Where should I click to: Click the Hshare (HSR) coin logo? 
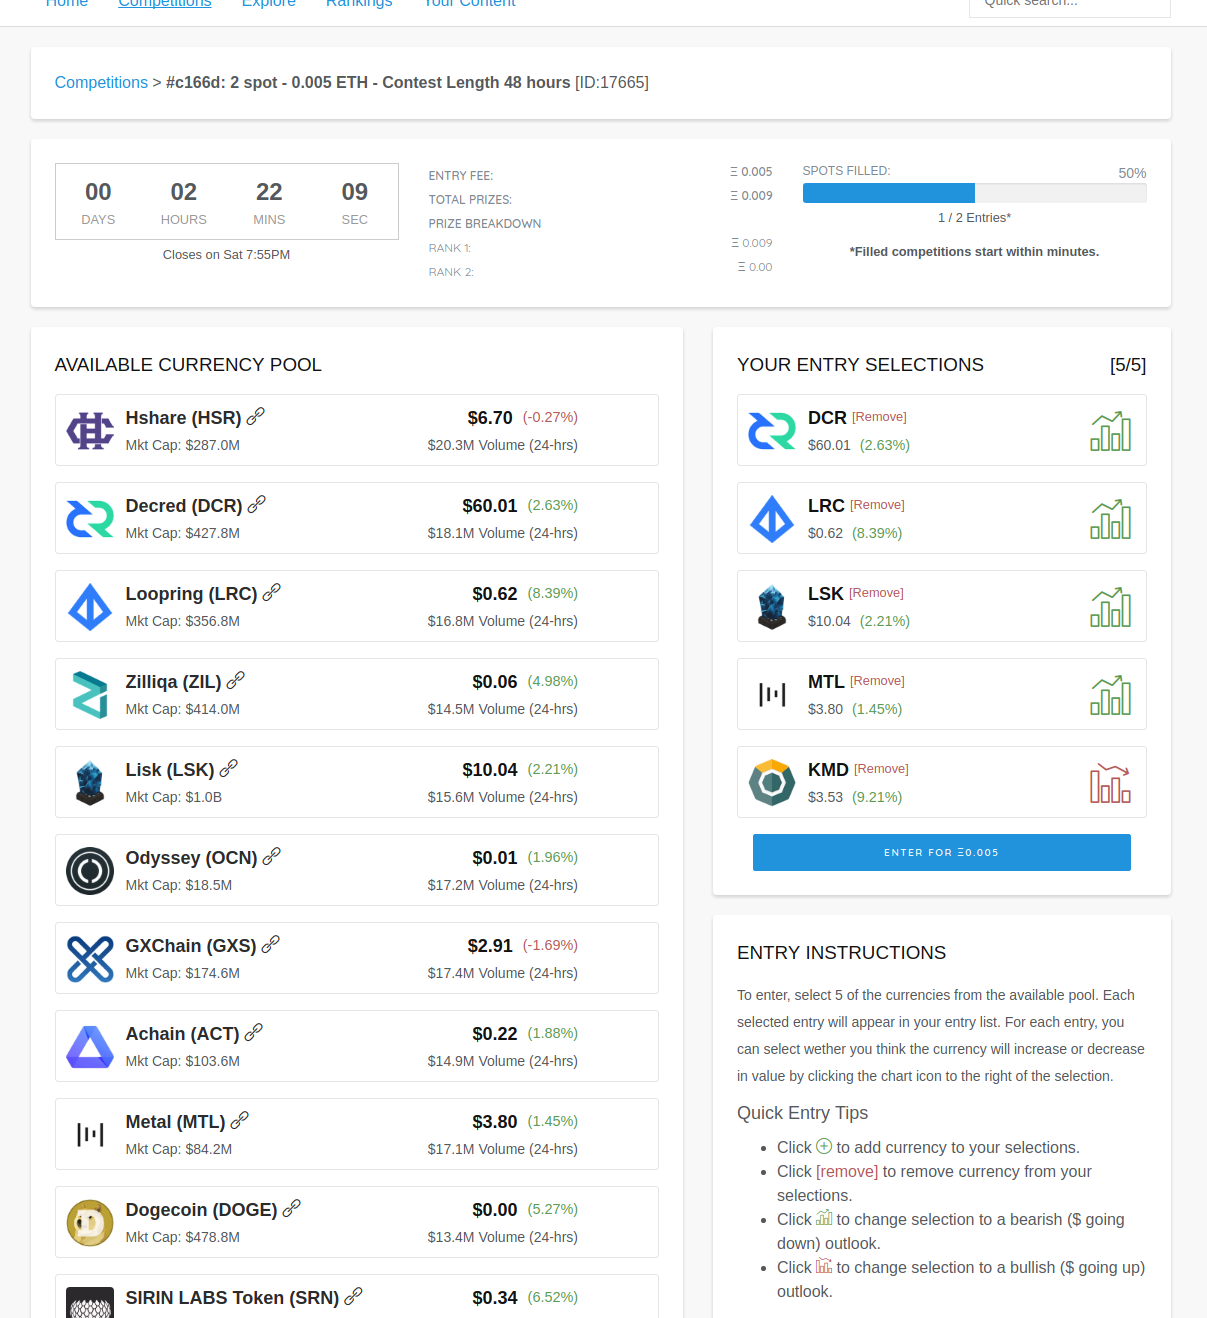click(90, 430)
